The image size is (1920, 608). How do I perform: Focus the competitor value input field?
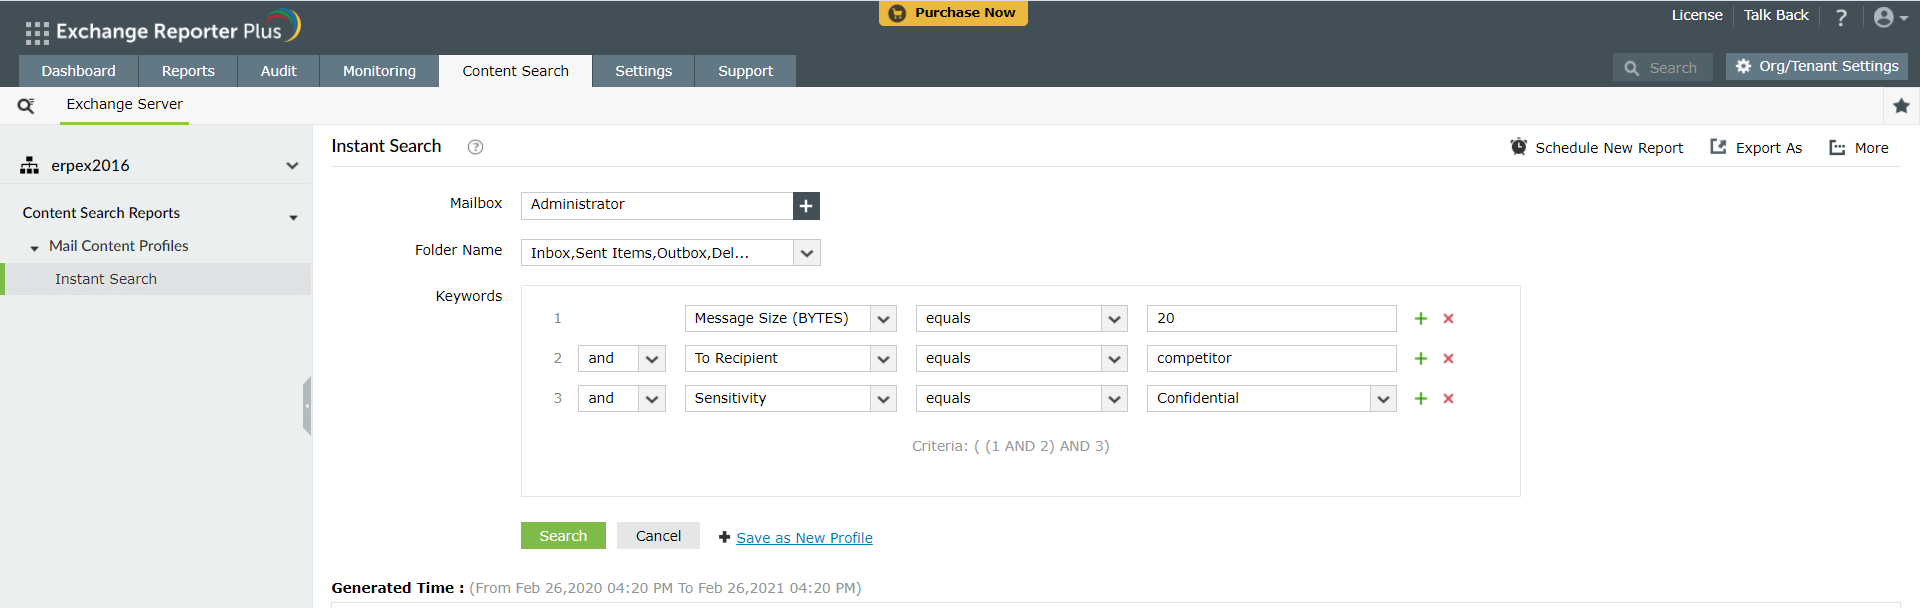[x=1271, y=358]
